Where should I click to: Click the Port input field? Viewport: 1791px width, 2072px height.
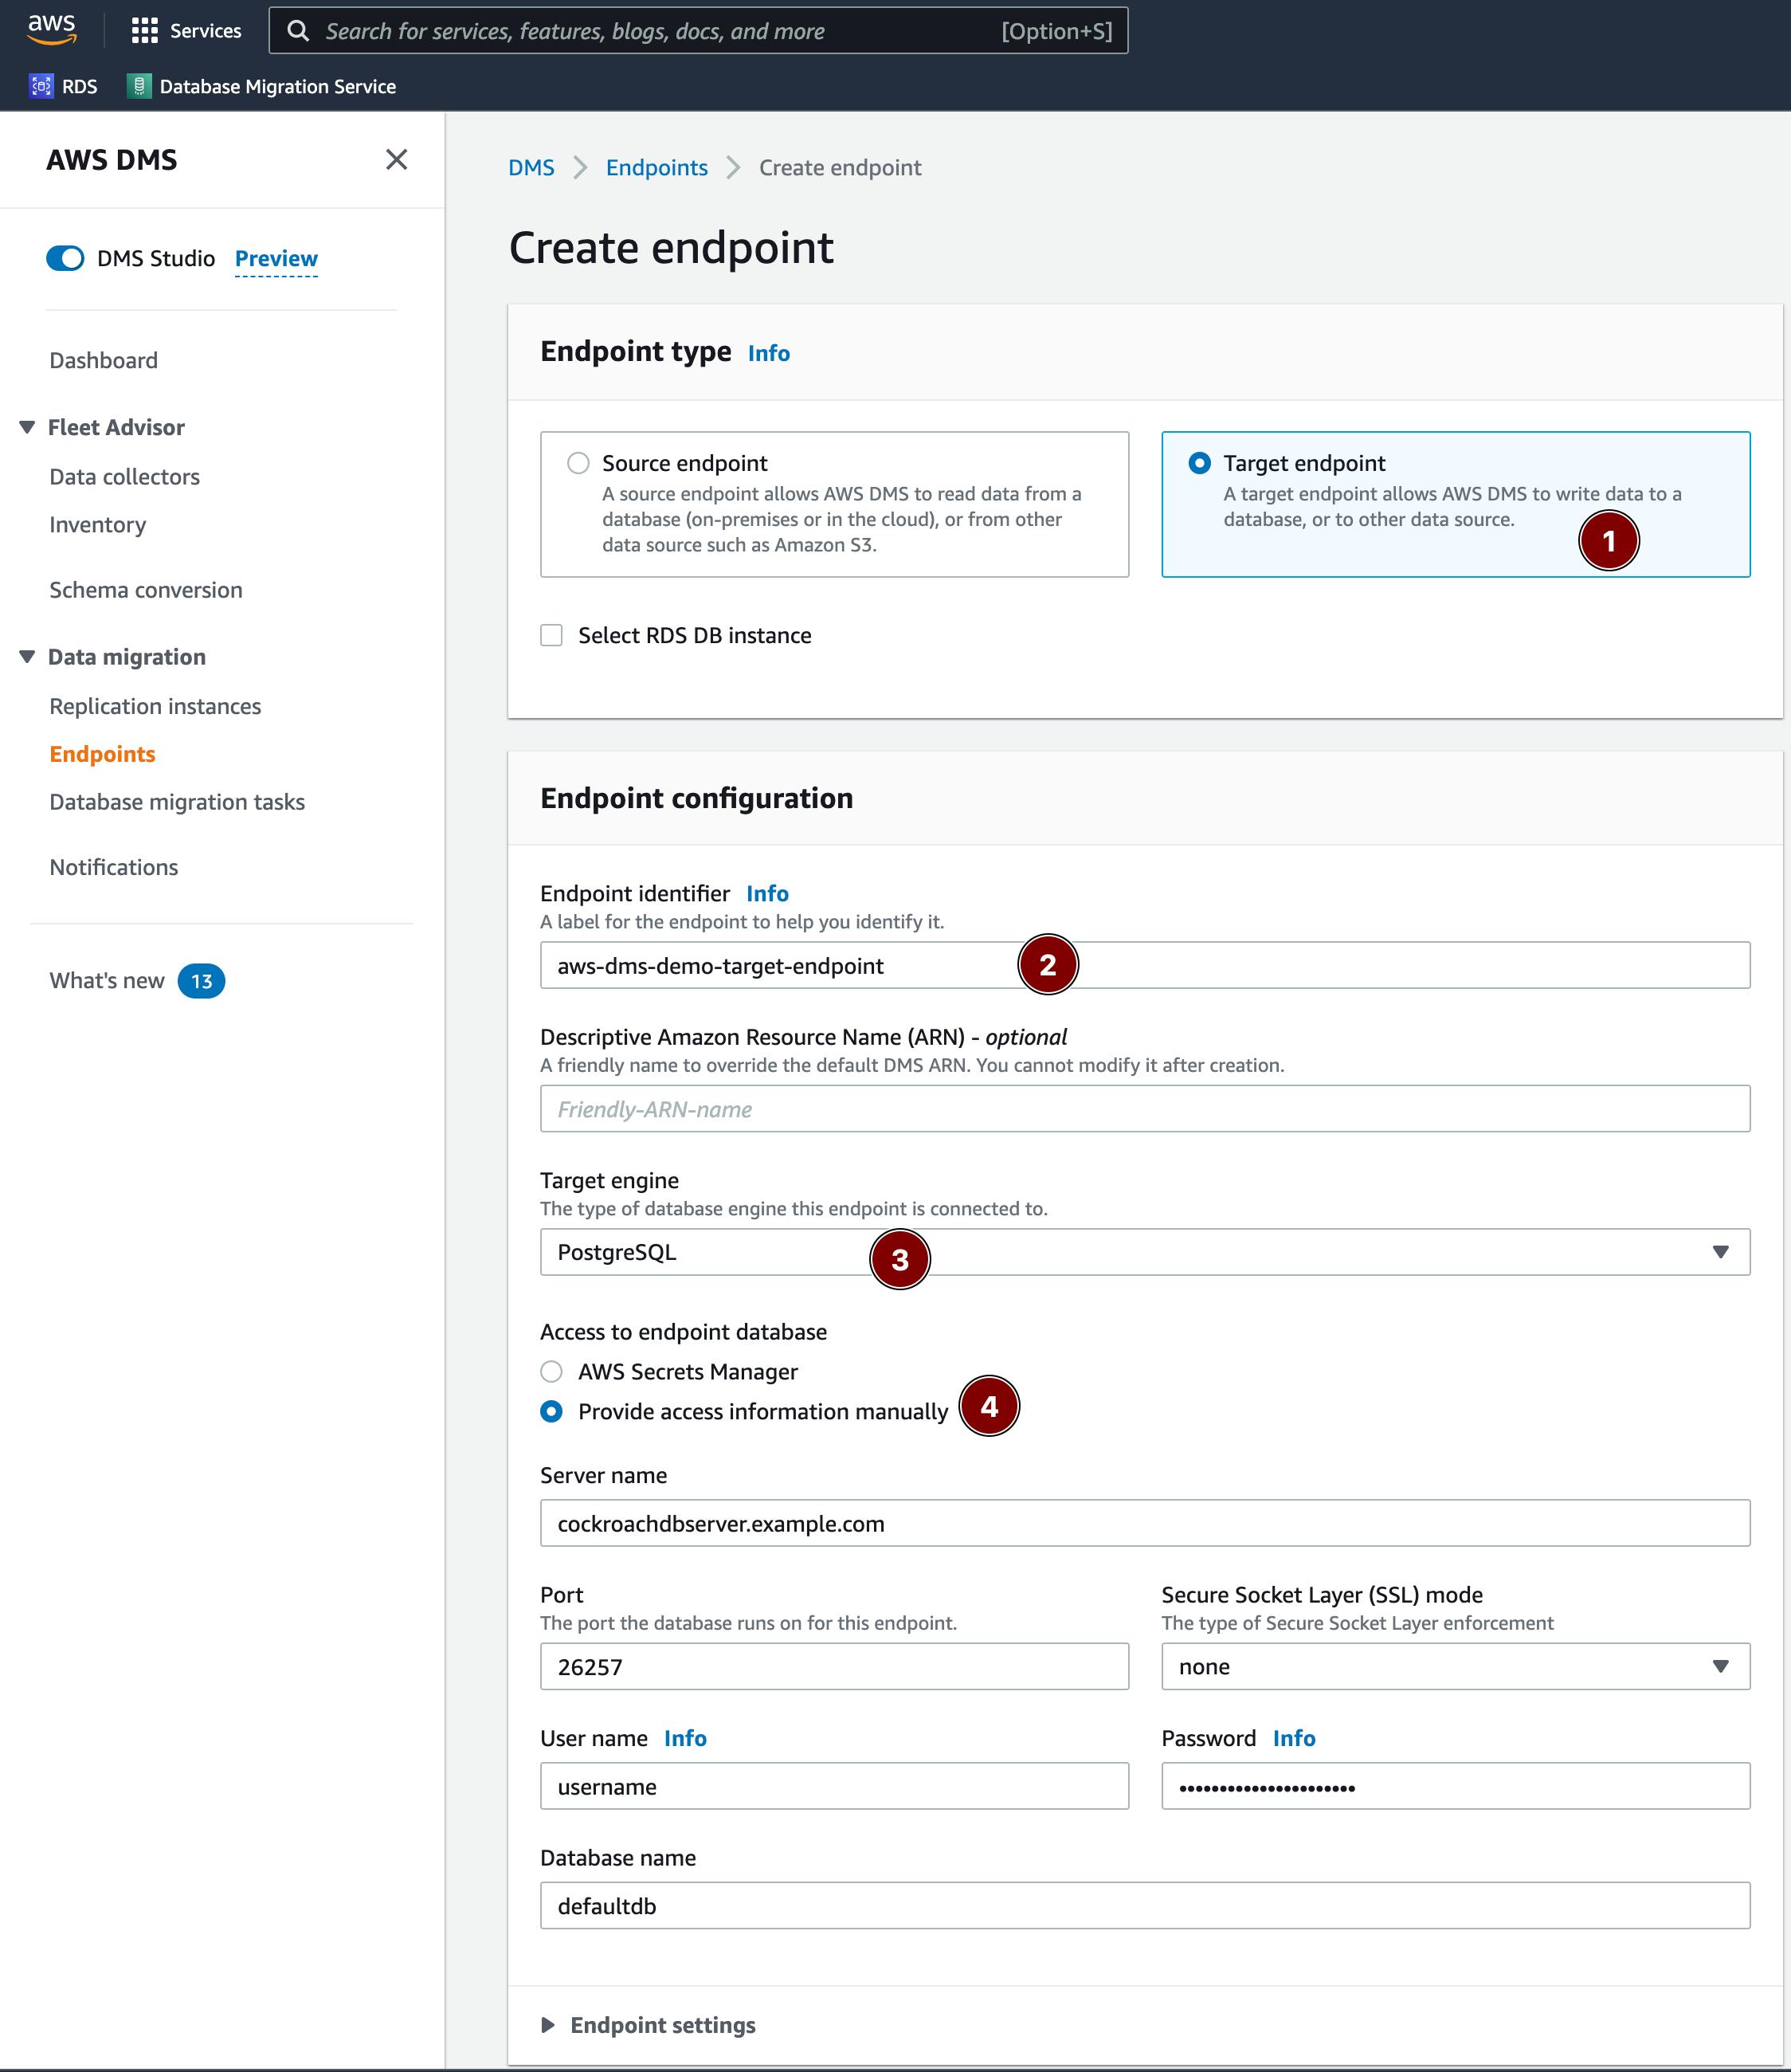835,1666
